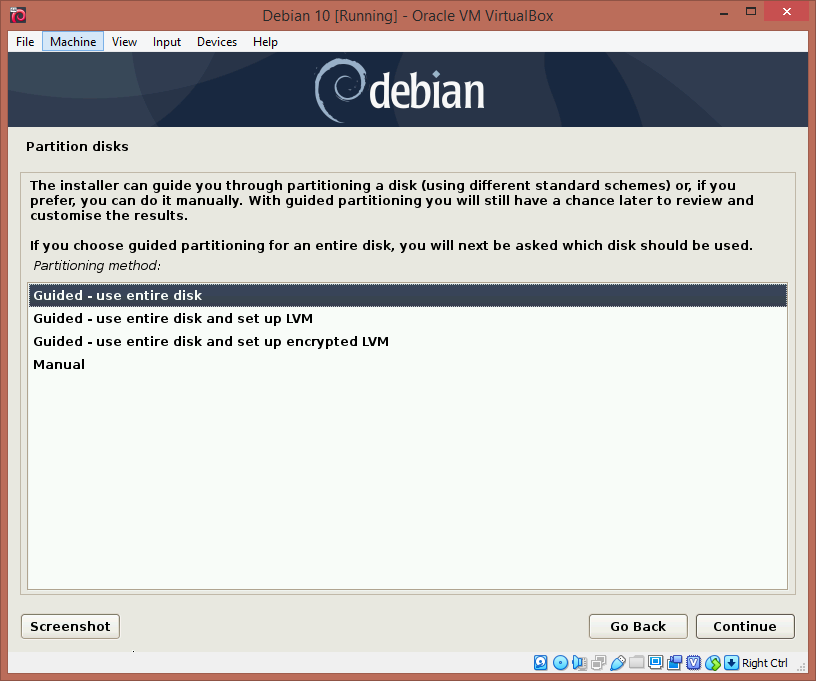
Task: Click the Screenshot button
Action: [70, 626]
